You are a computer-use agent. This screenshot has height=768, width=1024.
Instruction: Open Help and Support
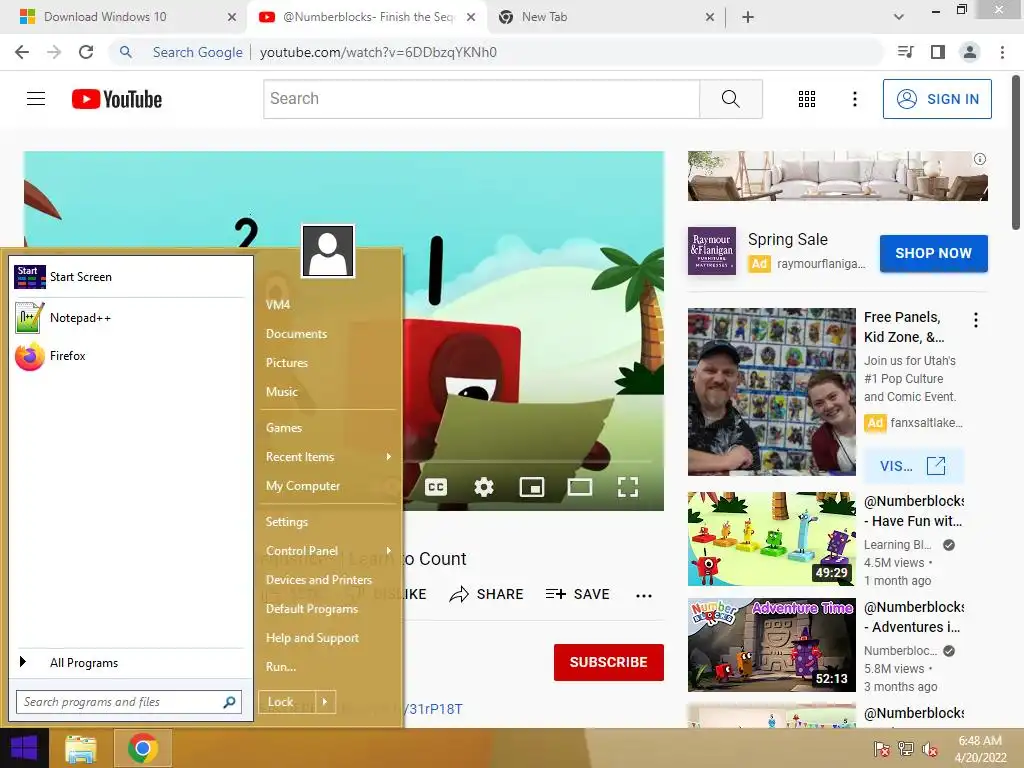[312, 638]
